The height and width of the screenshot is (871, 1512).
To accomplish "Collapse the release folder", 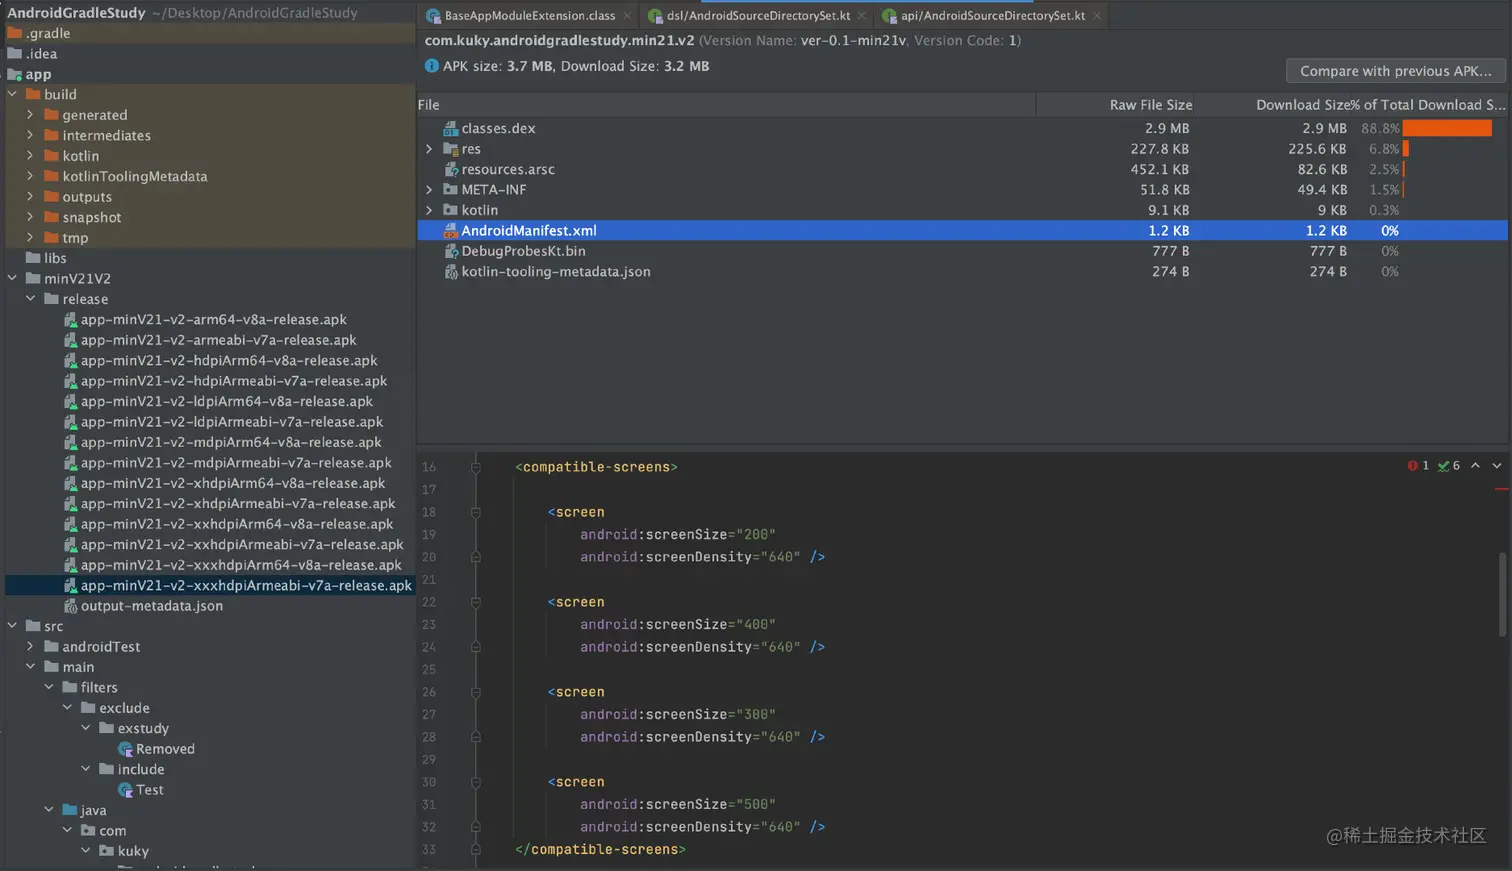I will 30,299.
